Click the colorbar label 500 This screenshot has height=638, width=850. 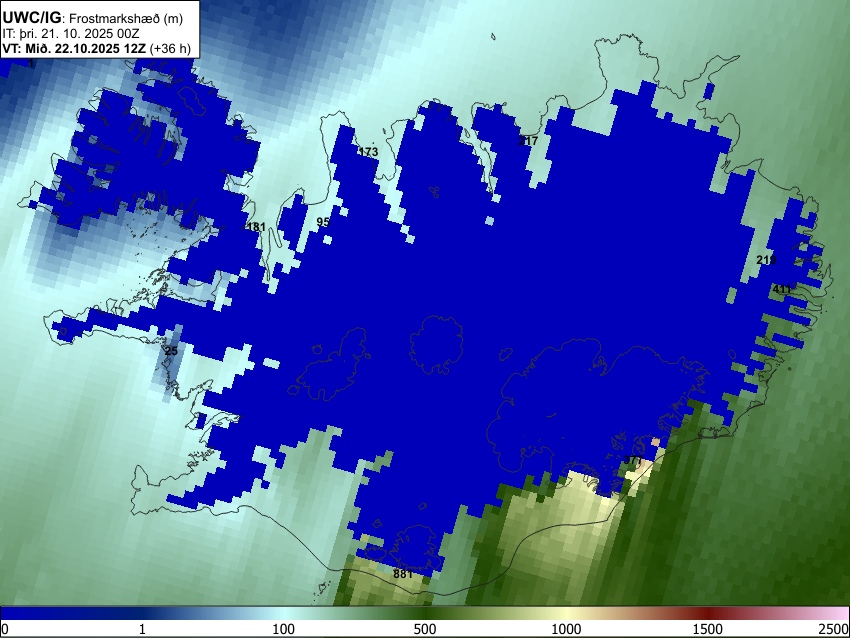tap(425, 629)
